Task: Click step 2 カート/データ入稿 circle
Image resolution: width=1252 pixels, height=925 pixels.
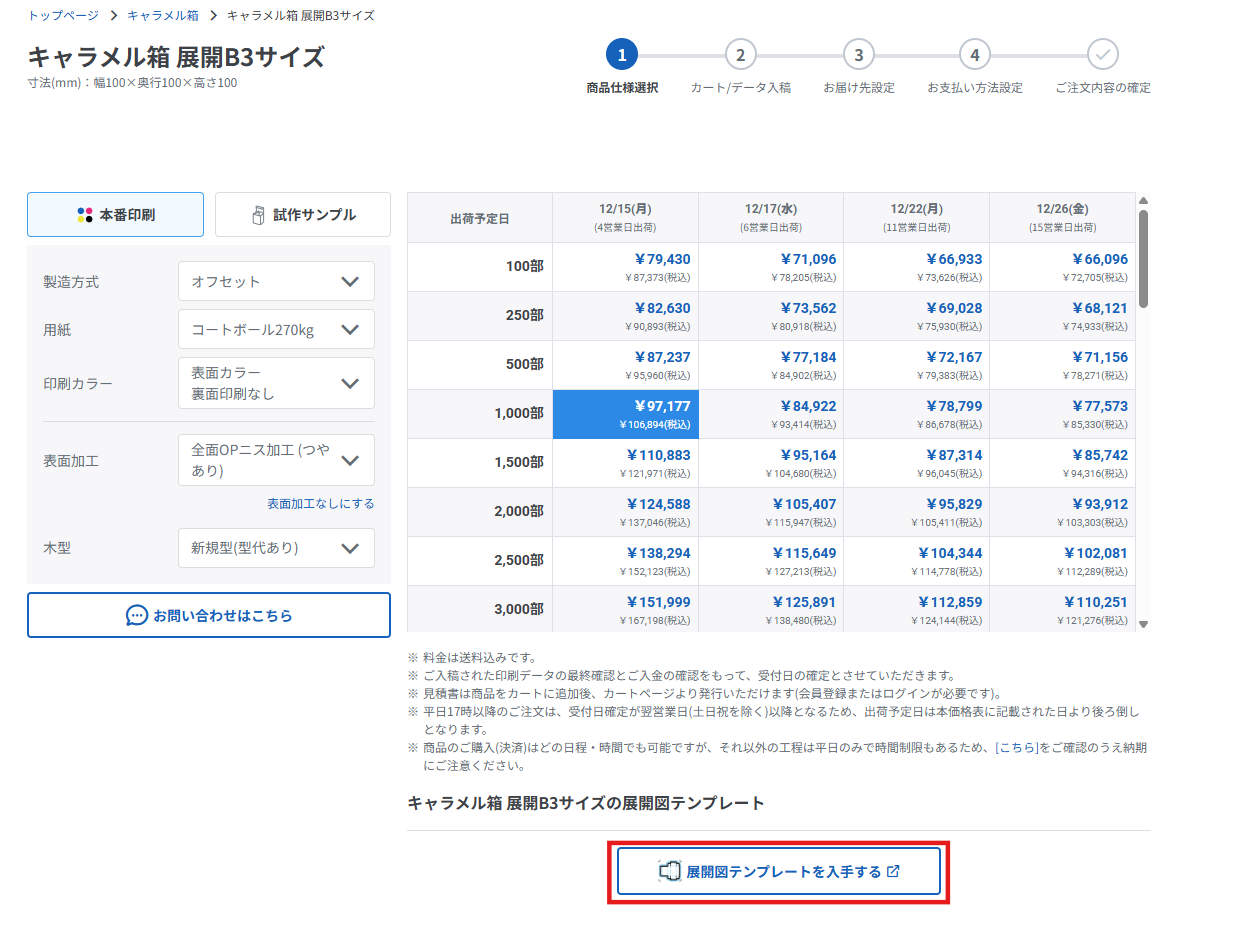Action: [x=740, y=54]
